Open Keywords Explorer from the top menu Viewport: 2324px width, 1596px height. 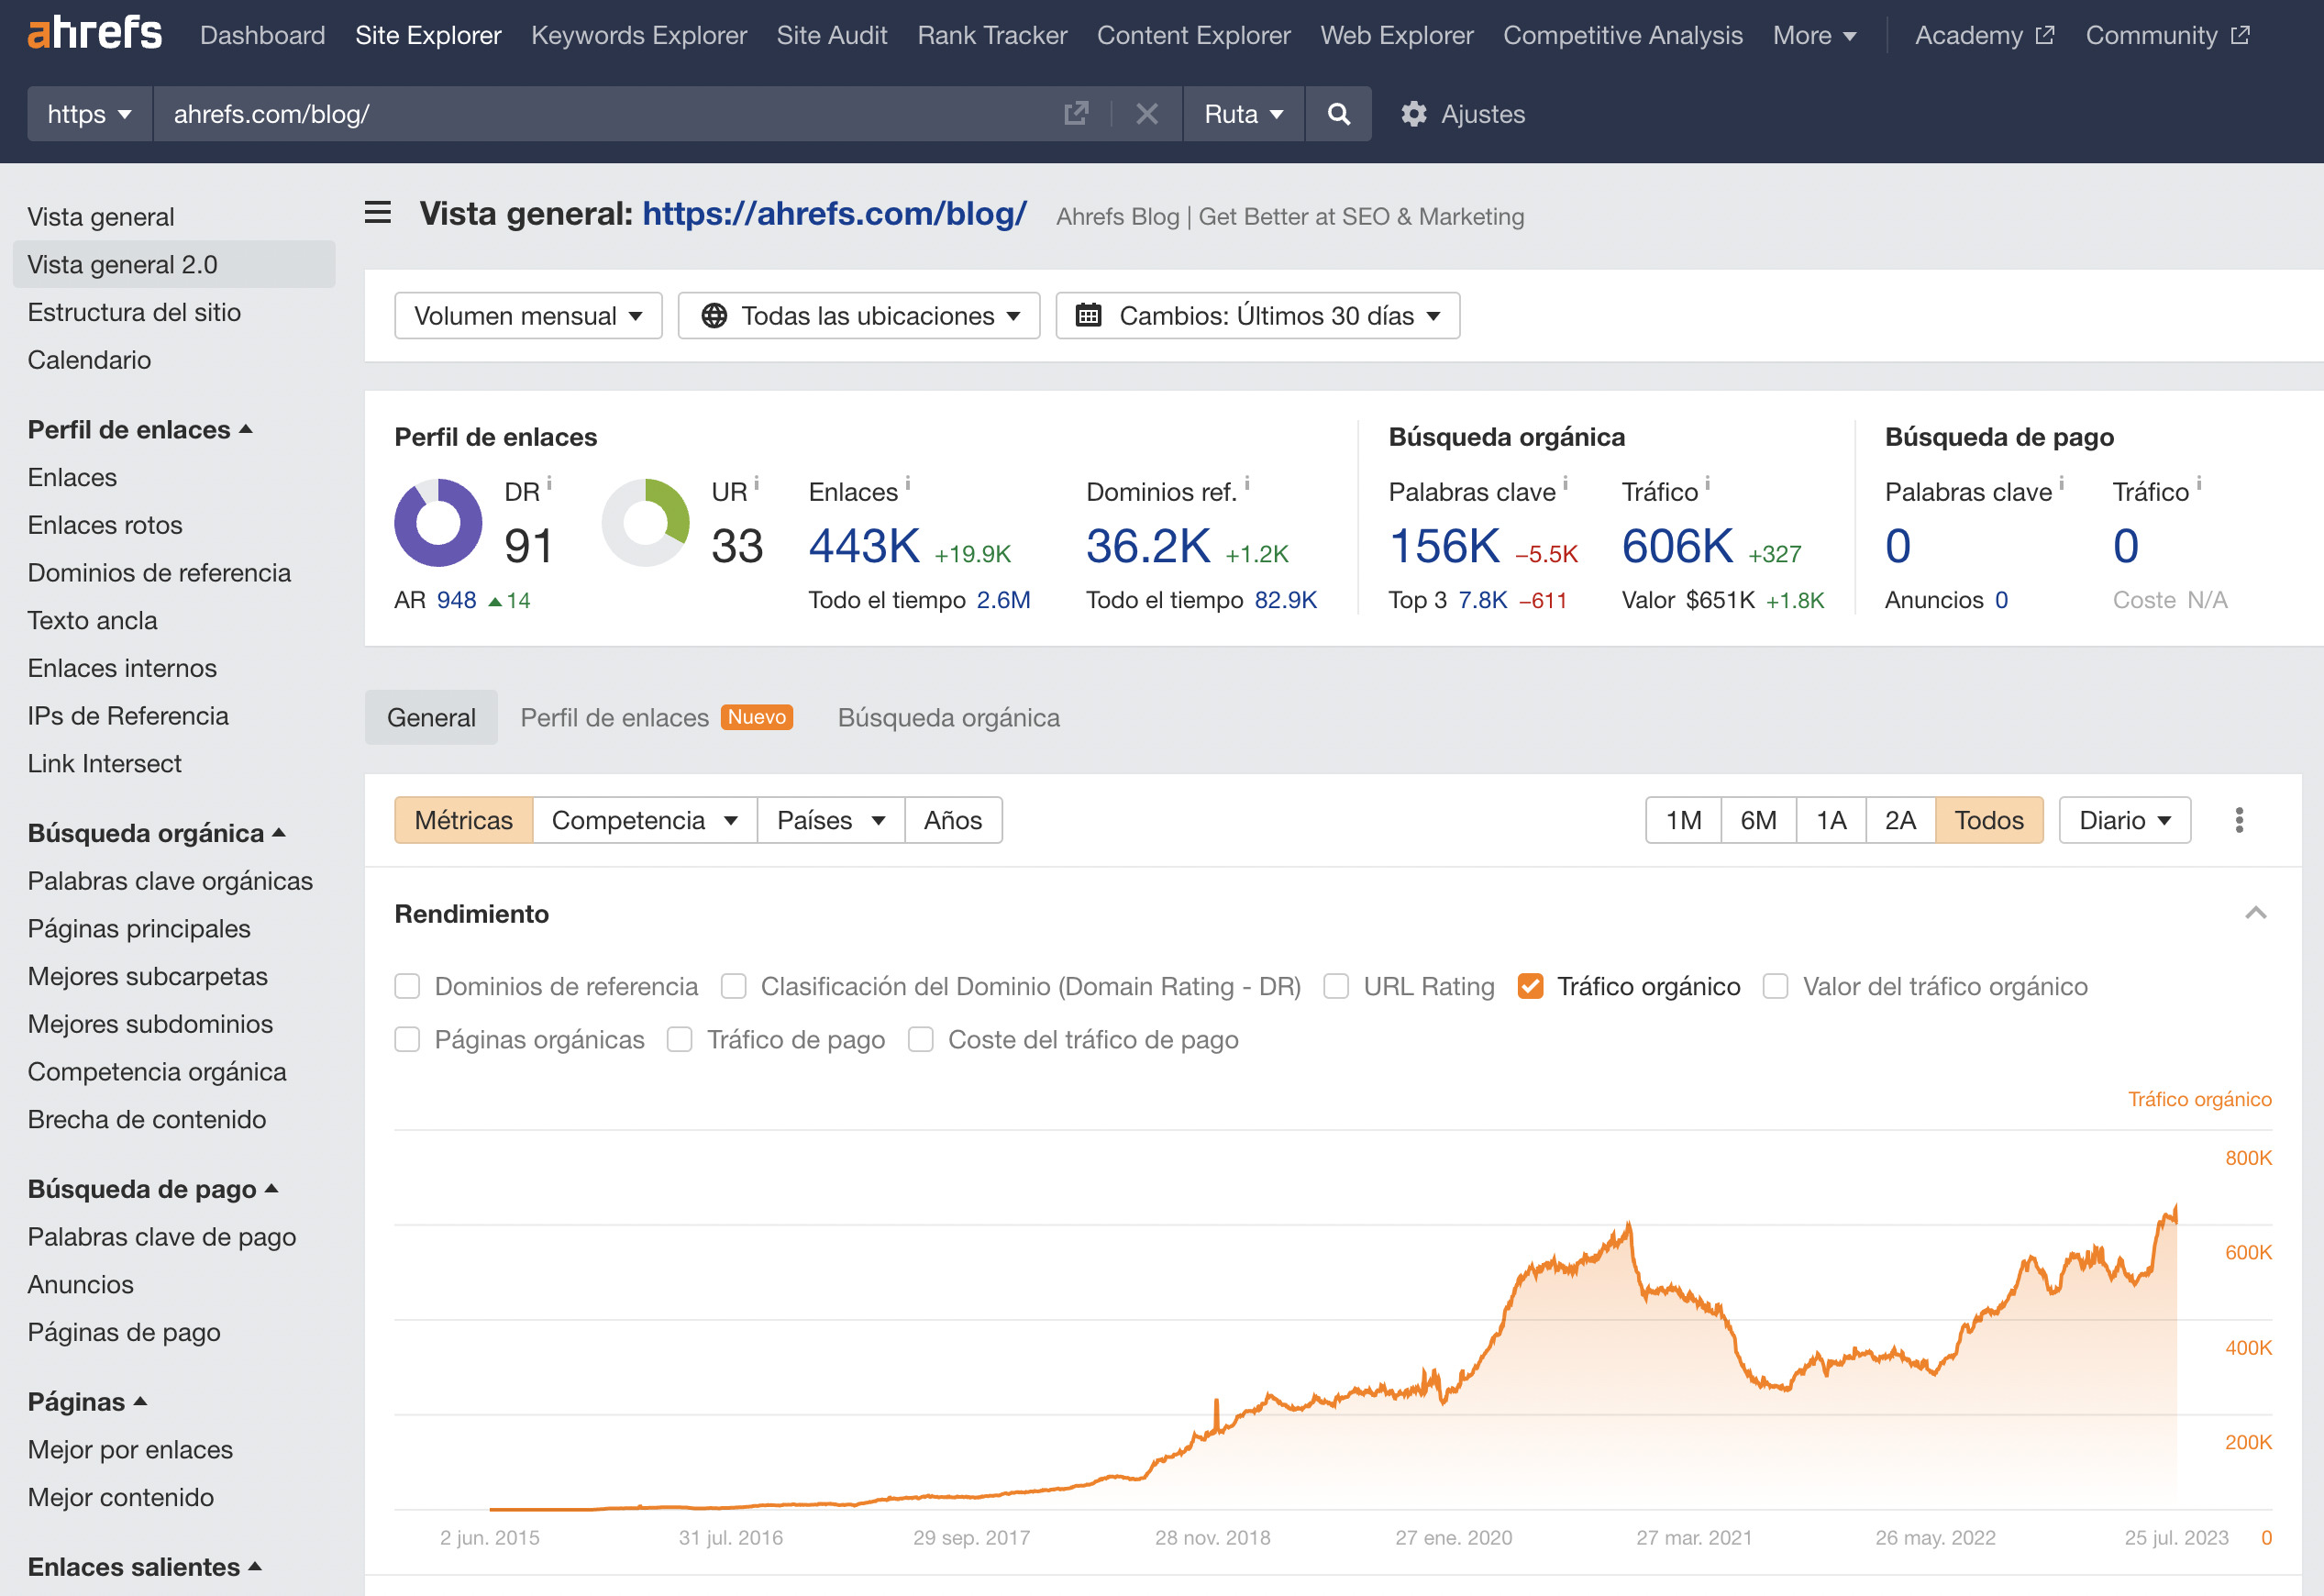tap(638, 34)
